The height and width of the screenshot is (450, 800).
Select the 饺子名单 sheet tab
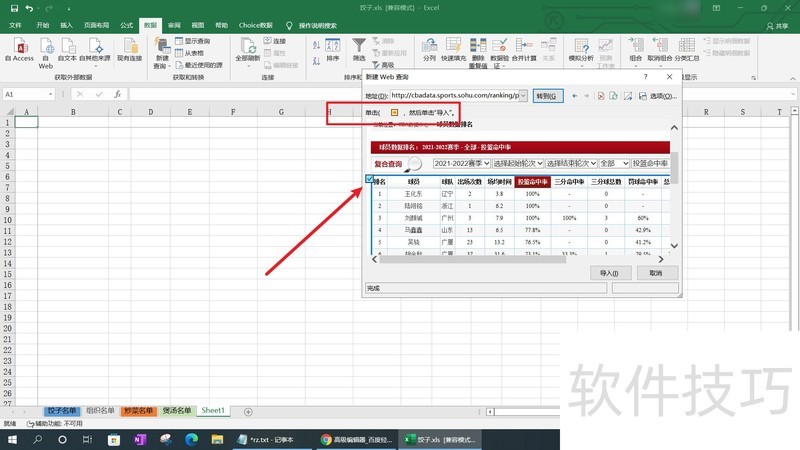pyautogui.click(x=62, y=411)
